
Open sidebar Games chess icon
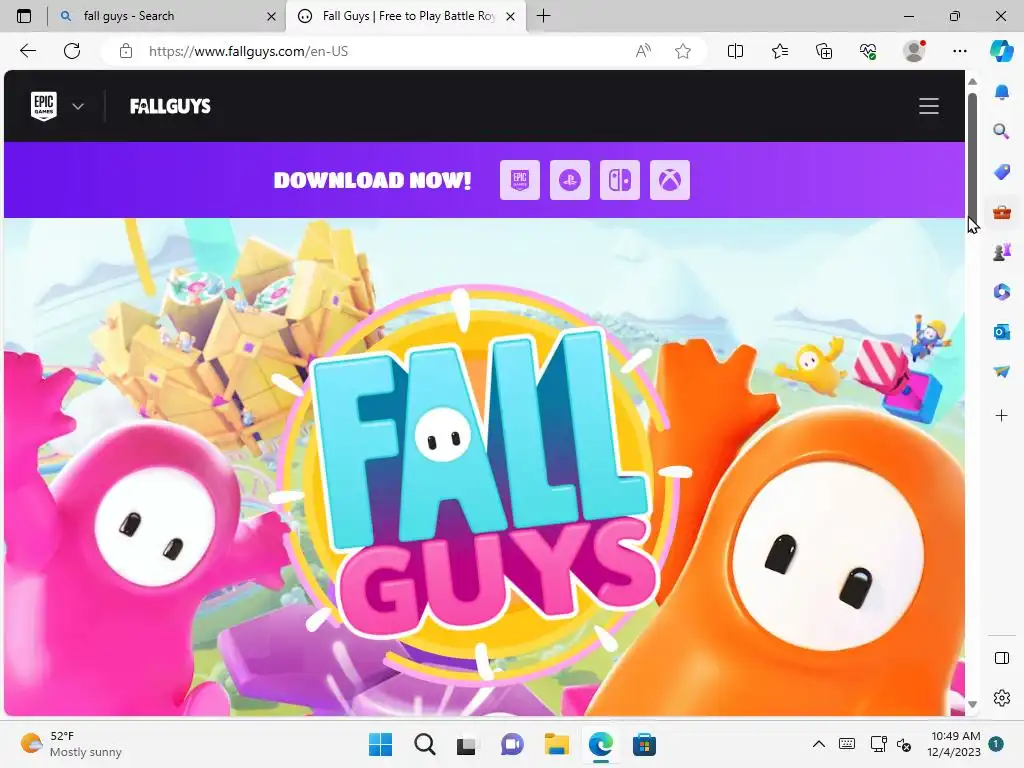pos(1002,251)
